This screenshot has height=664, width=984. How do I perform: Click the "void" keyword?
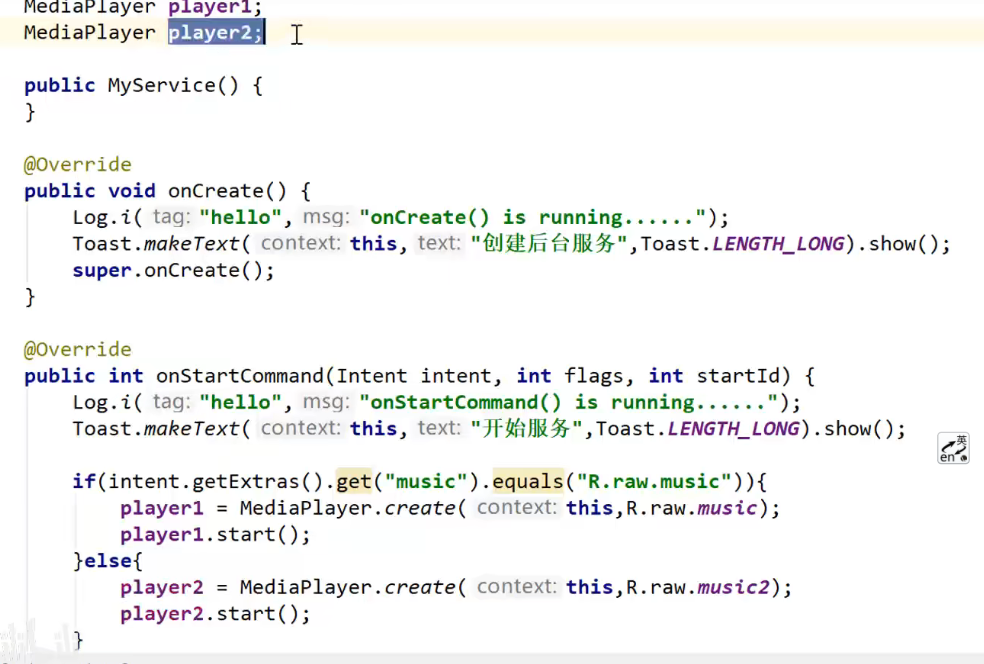[132, 191]
